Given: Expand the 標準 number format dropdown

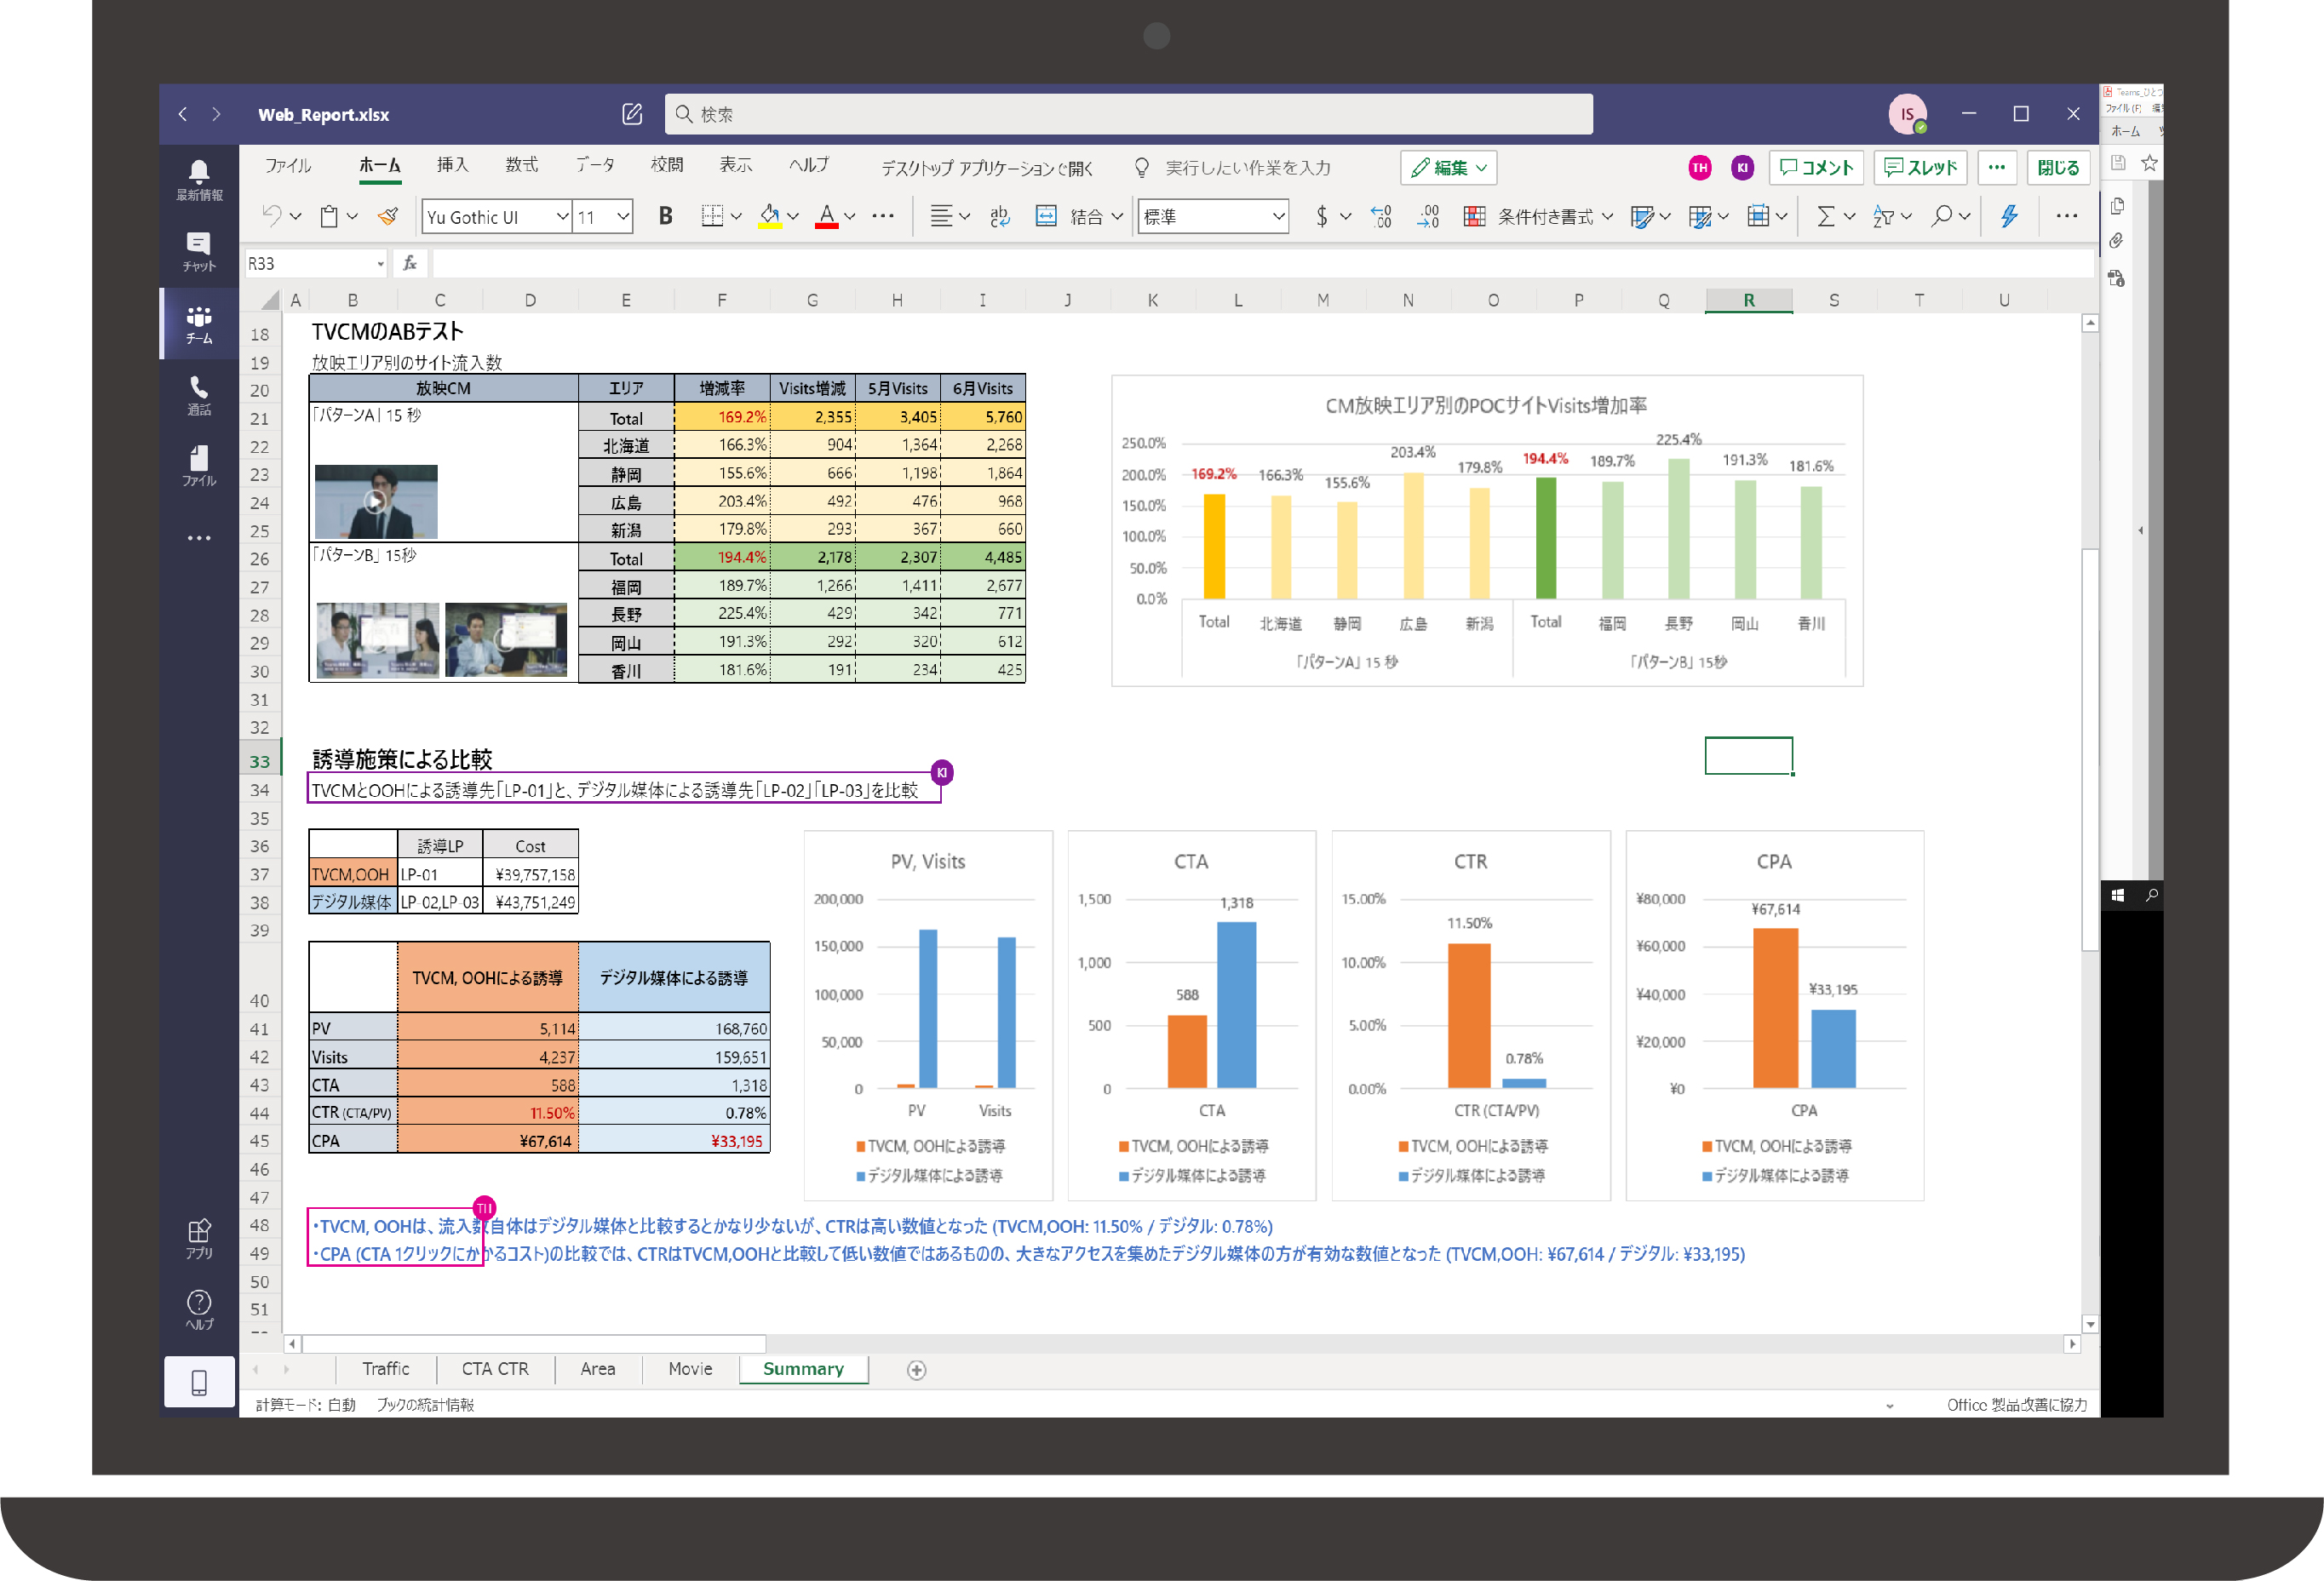Looking at the screenshot, I should (x=1277, y=216).
